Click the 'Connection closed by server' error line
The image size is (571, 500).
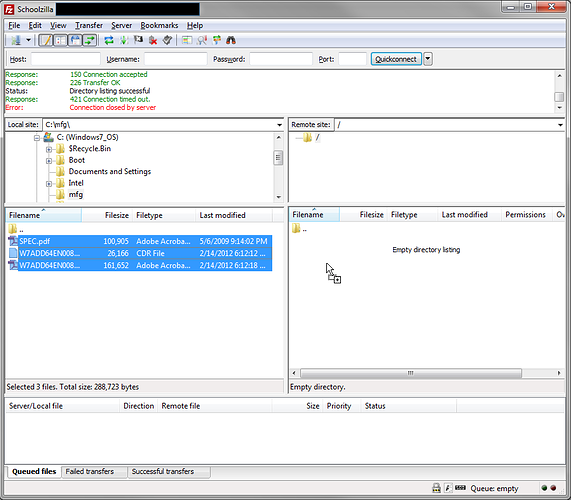click(113, 107)
